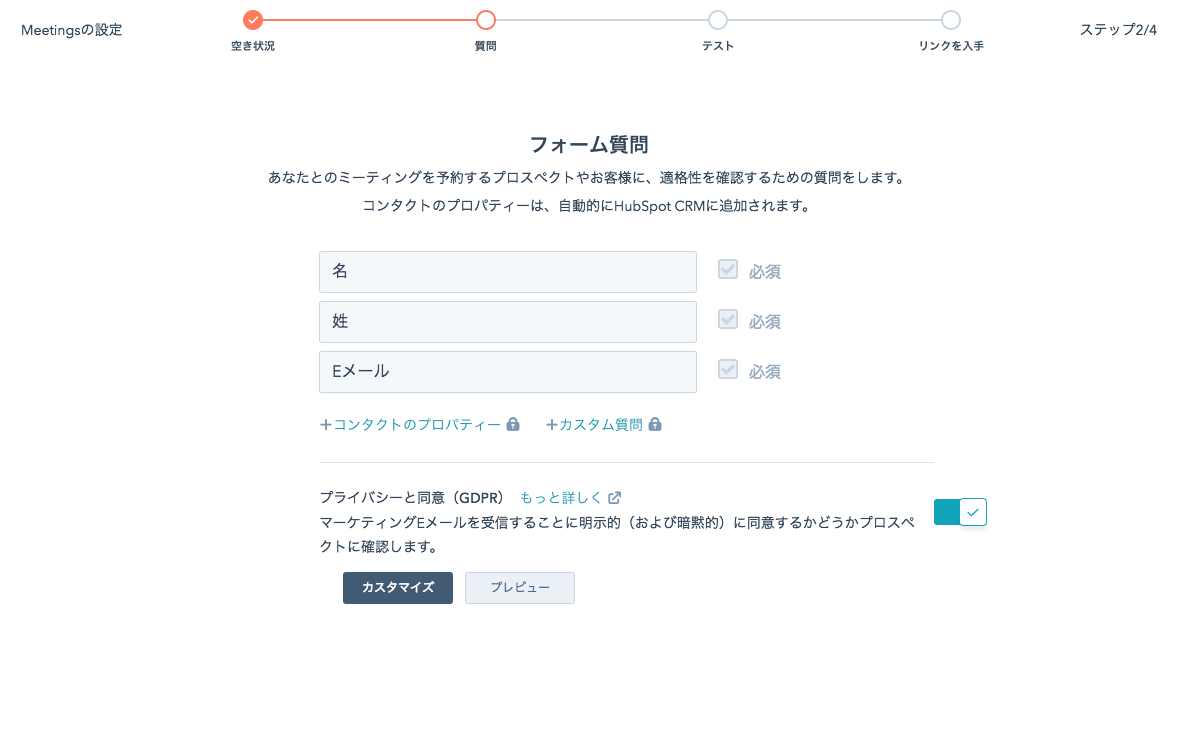
Task: Click the 質問 step circle
Action: pyautogui.click(x=486, y=20)
